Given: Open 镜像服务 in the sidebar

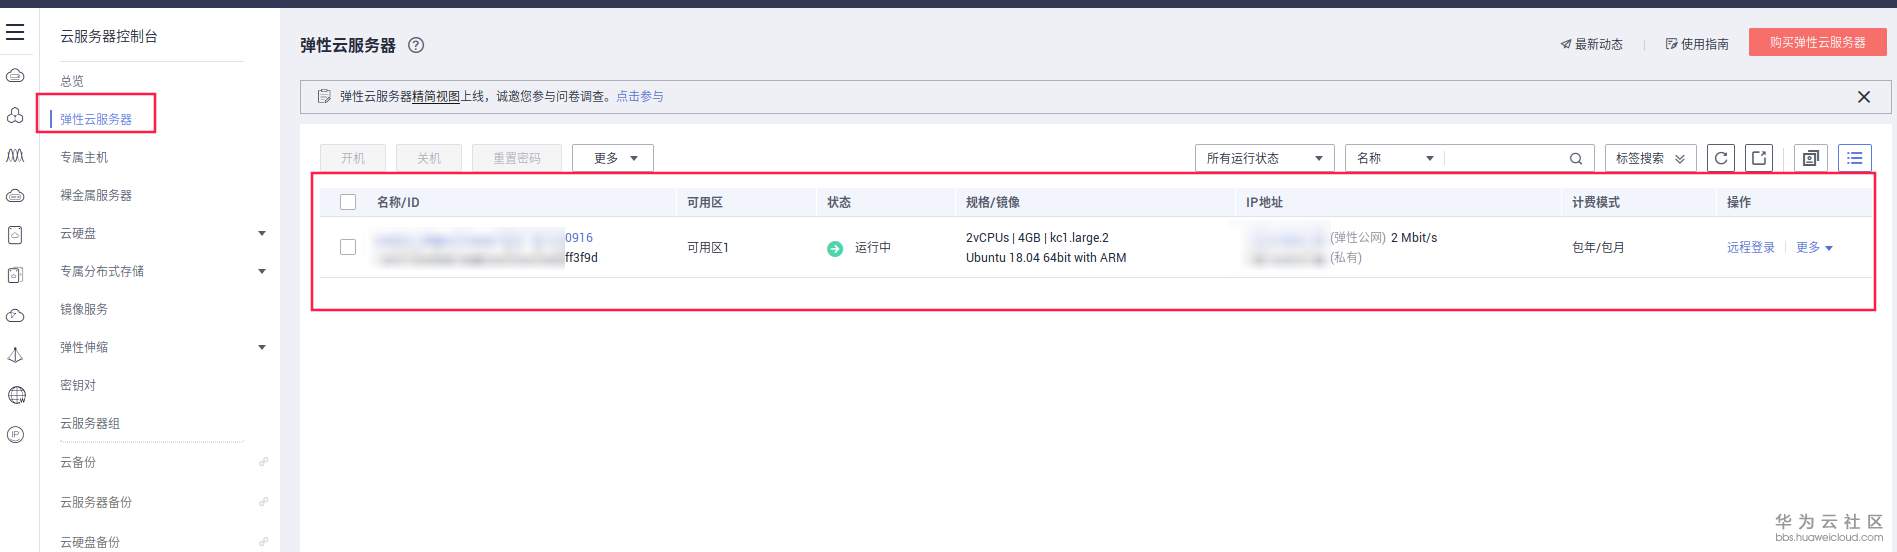Looking at the screenshot, I should 84,309.
